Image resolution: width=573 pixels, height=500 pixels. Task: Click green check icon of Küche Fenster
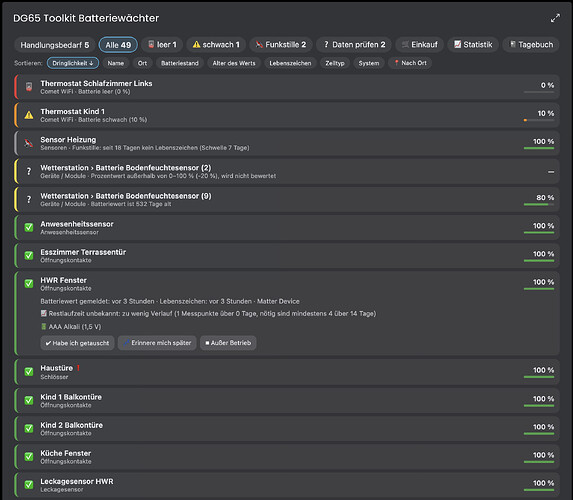click(29, 457)
